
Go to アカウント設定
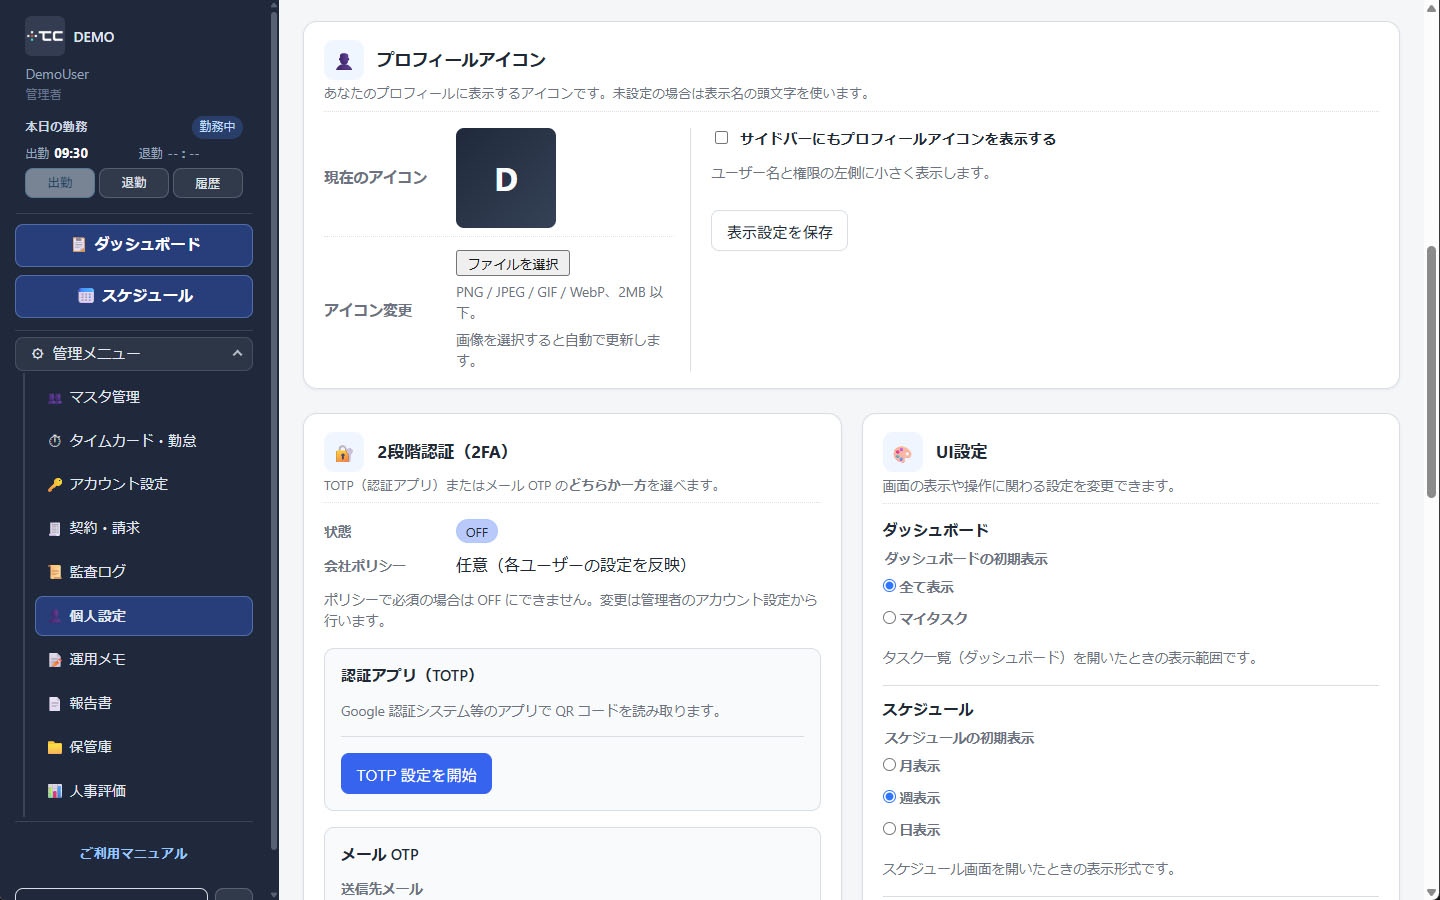coord(144,484)
